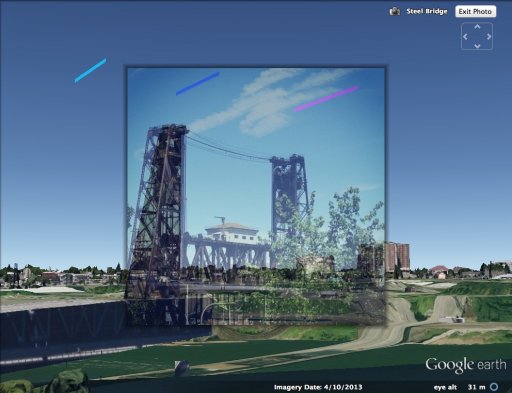Pan the photo view right with the right arrow
The image size is (512, 393).
tap(489, 36)
